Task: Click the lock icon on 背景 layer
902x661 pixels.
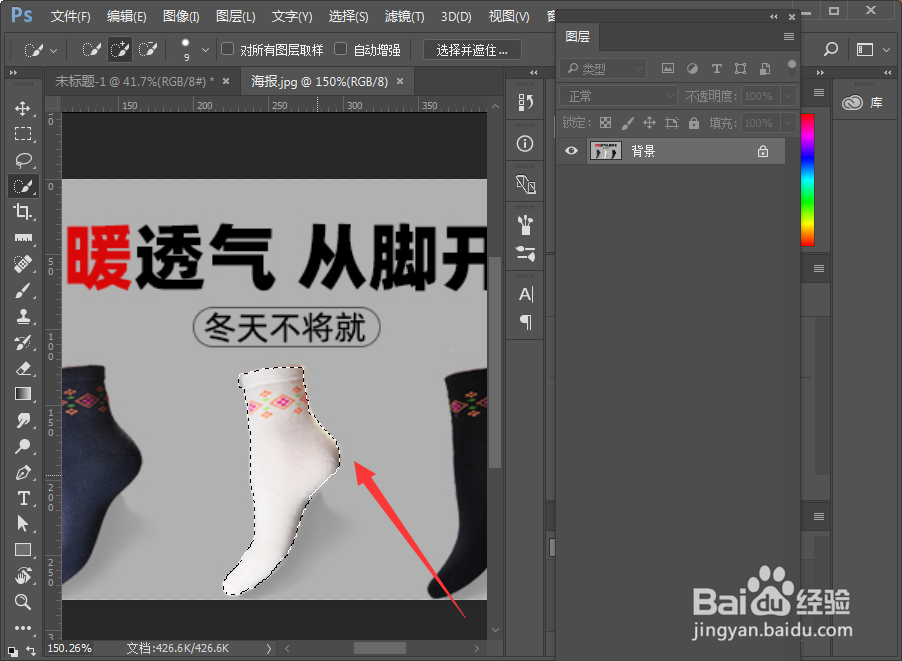Action: pos(762,150)
